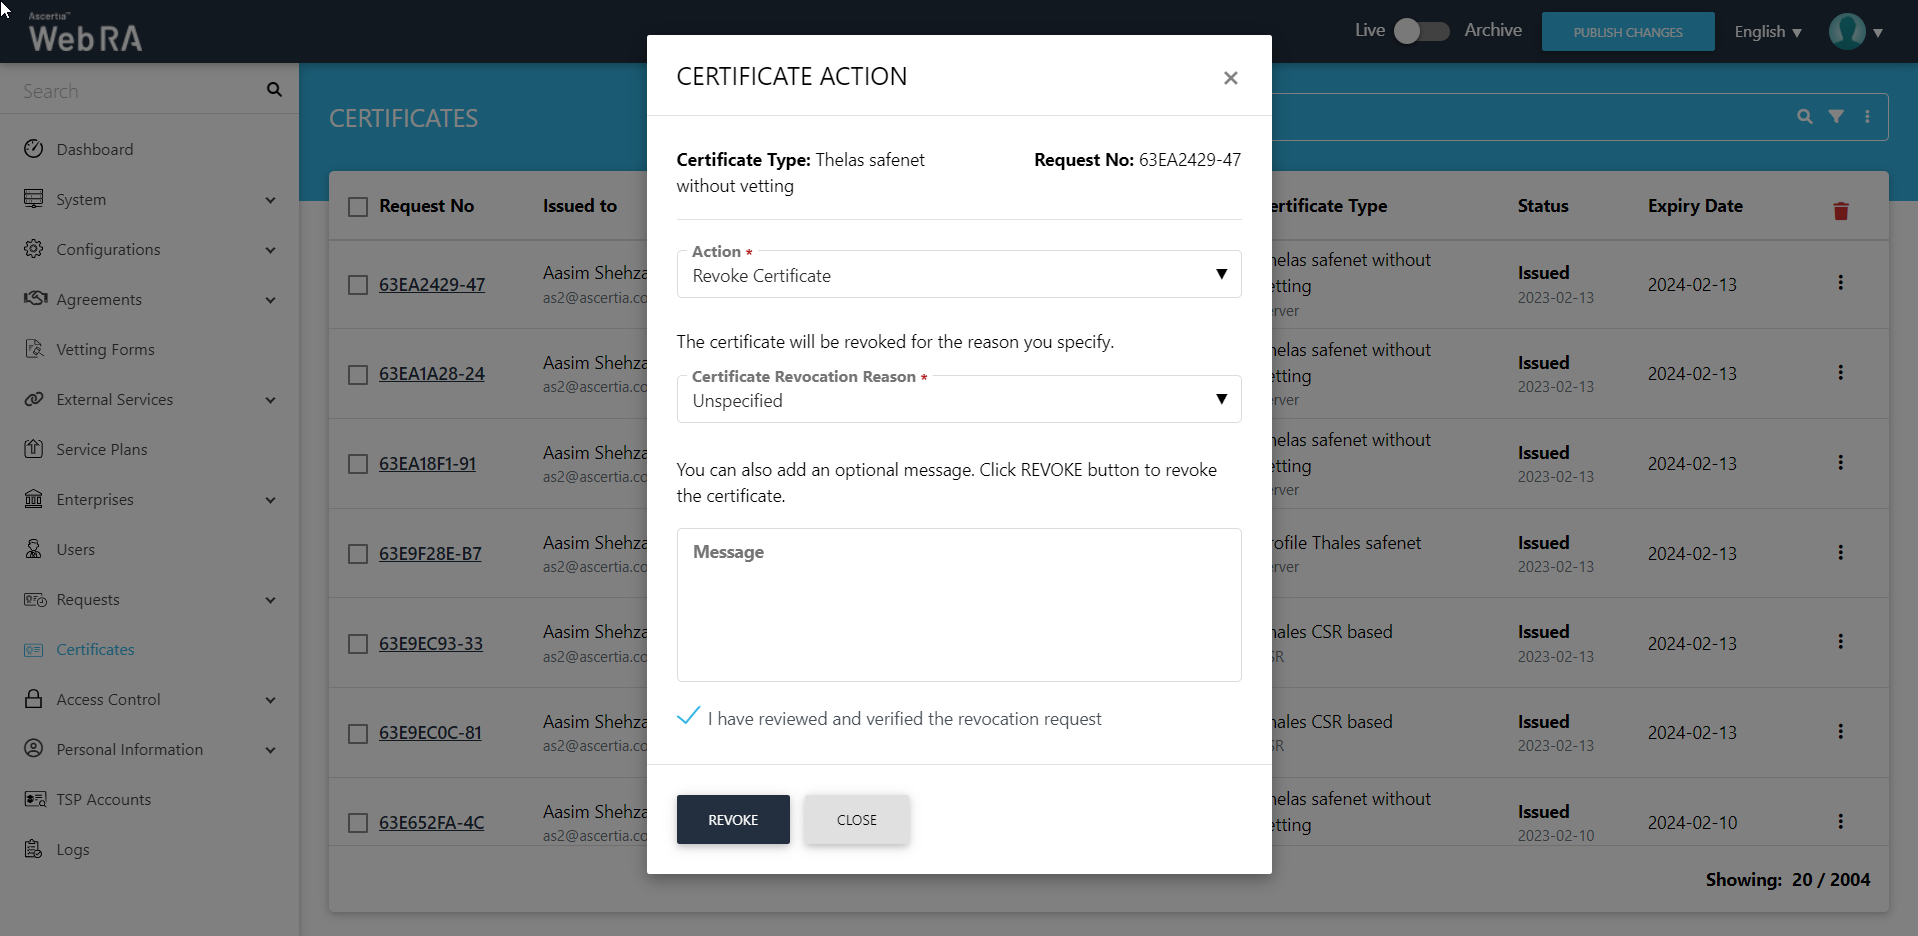Click the certificates list search icon
The width and height of the screenshot is (1918, 936).
(x=1804, y=117)
